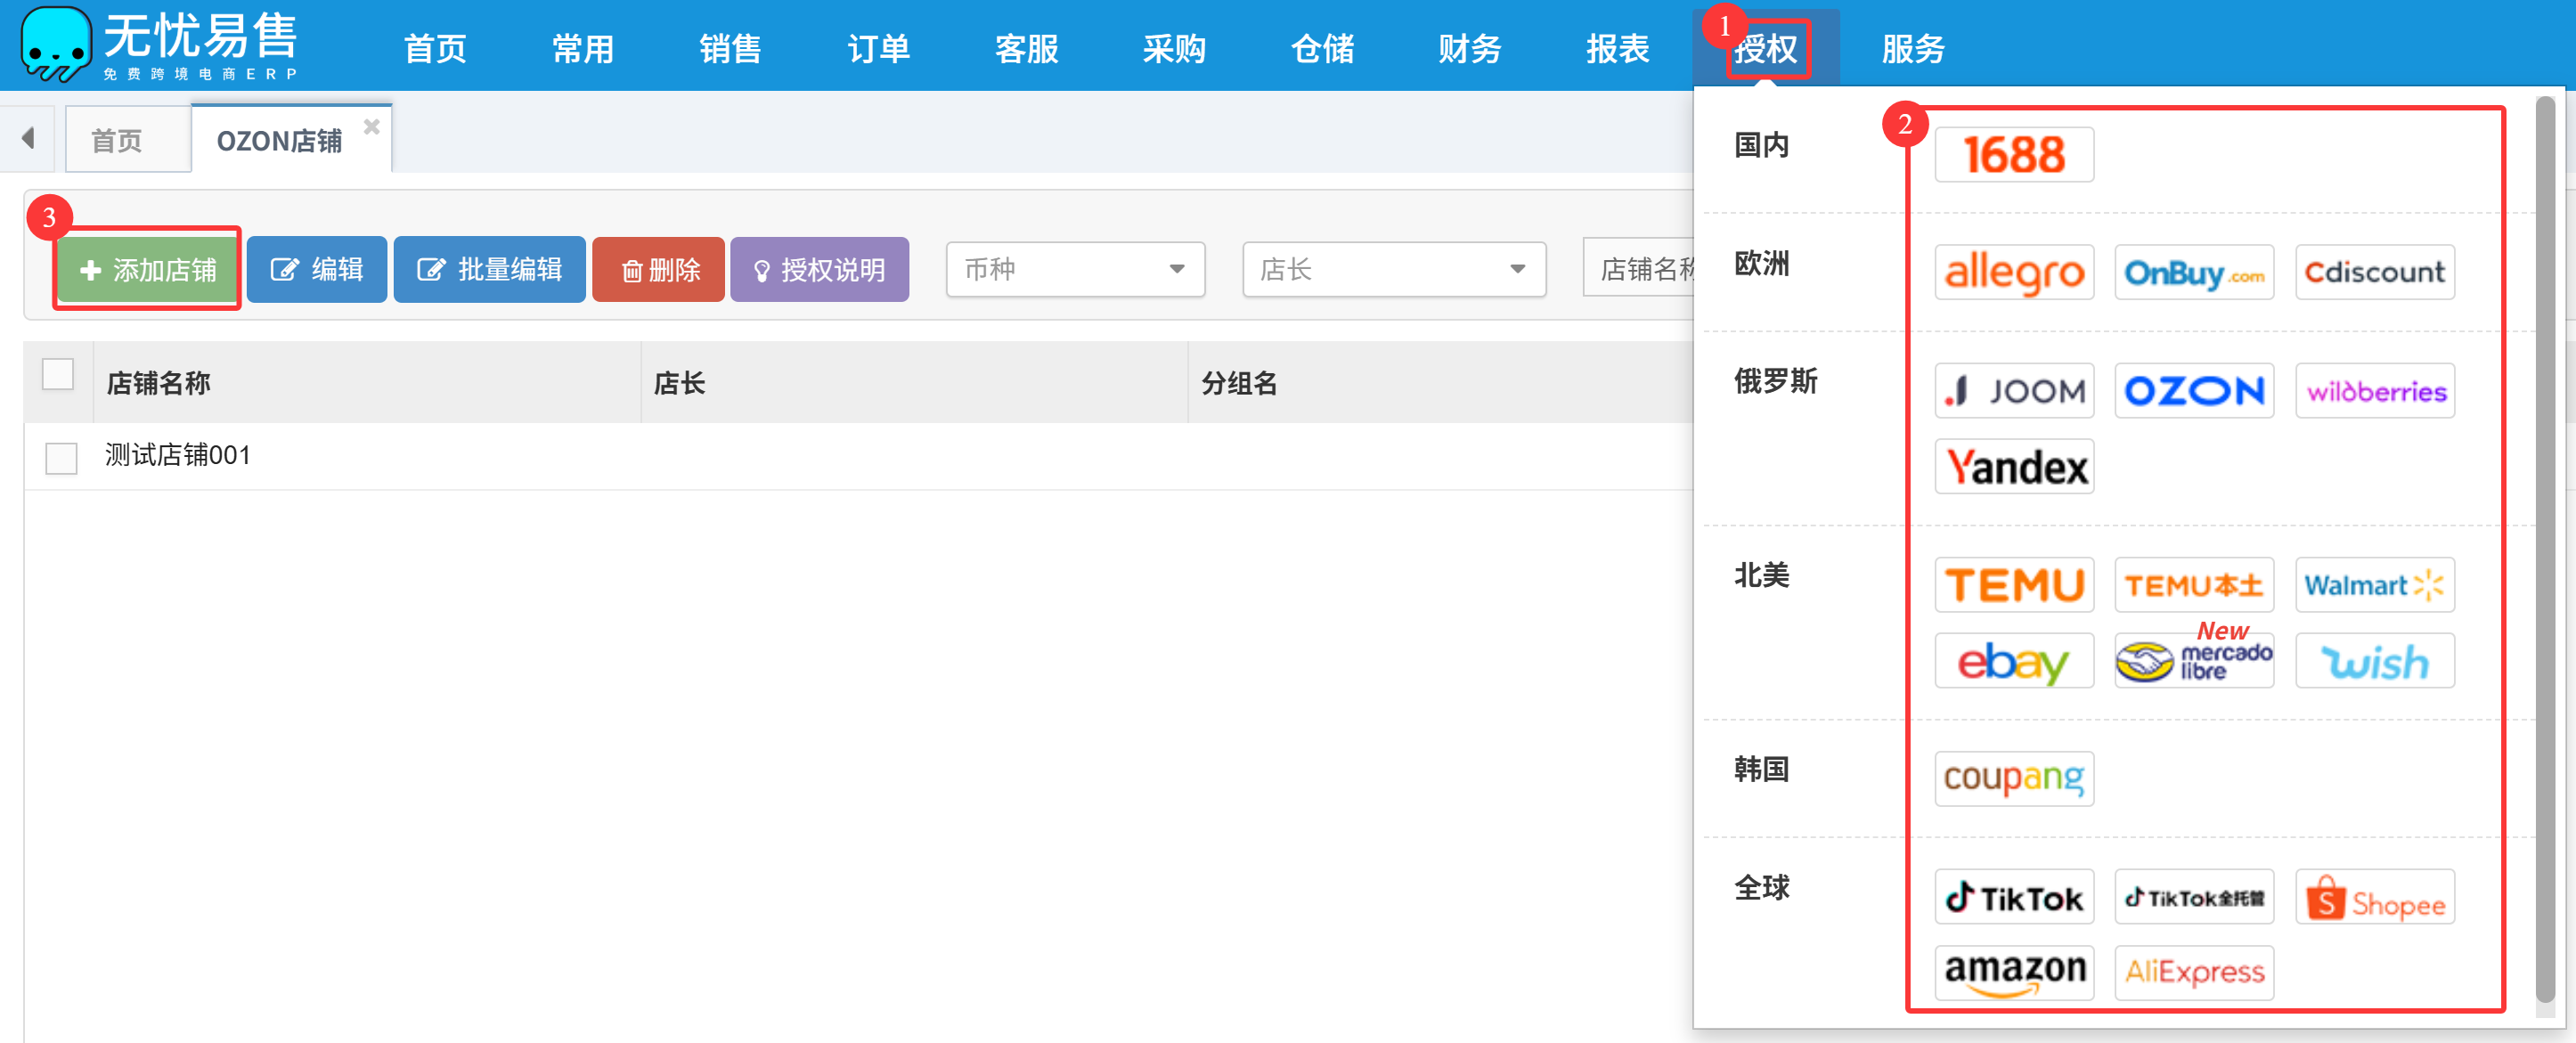
Task: Click the 北美 category label
Action: 1761,575
